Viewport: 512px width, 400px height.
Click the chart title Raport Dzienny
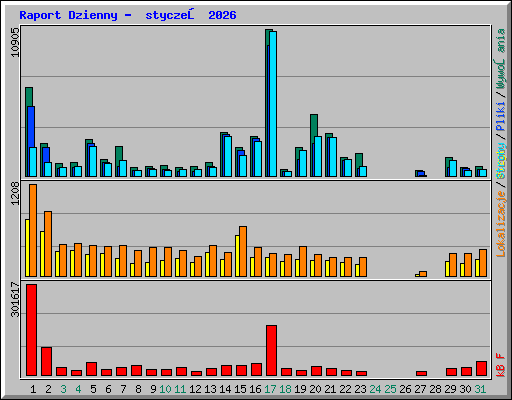click(x=68, y=15)
